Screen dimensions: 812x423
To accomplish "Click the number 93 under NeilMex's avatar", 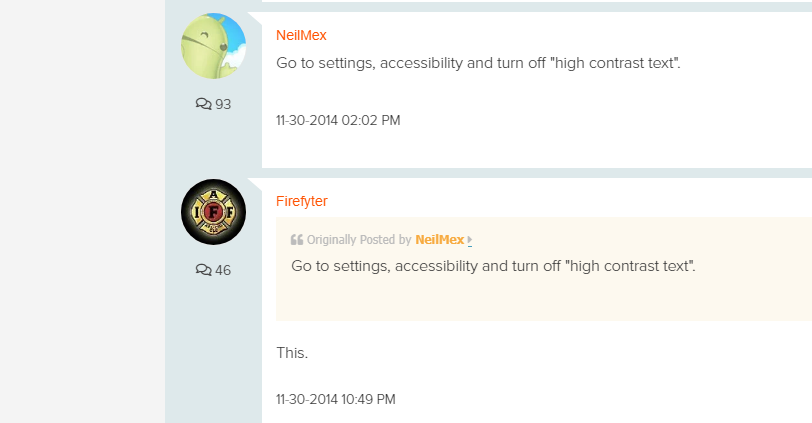I will point(223,104).
